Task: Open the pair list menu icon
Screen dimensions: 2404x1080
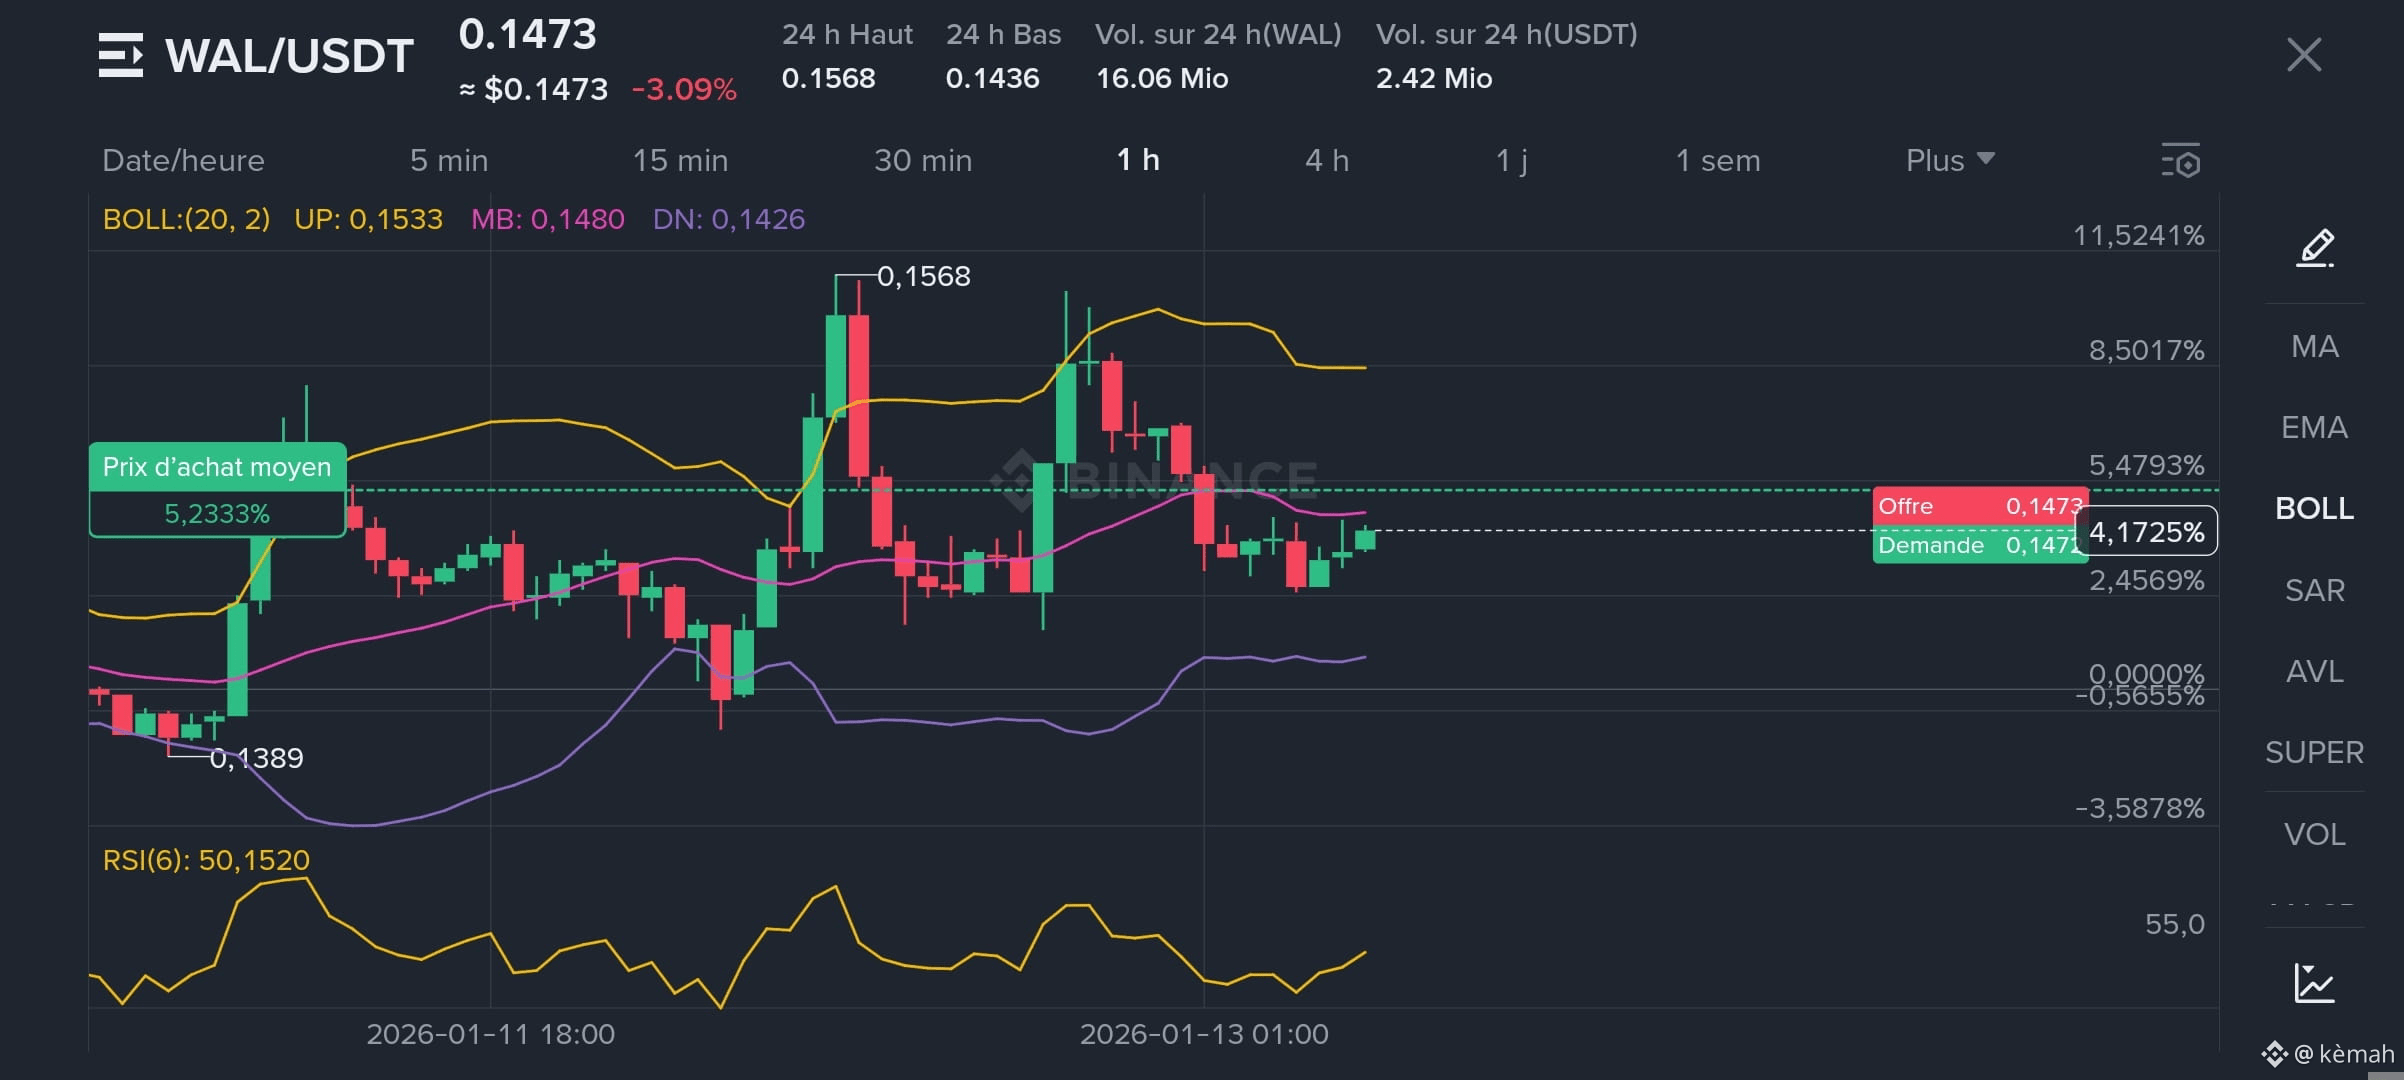Action: click(x=121, y=55)
